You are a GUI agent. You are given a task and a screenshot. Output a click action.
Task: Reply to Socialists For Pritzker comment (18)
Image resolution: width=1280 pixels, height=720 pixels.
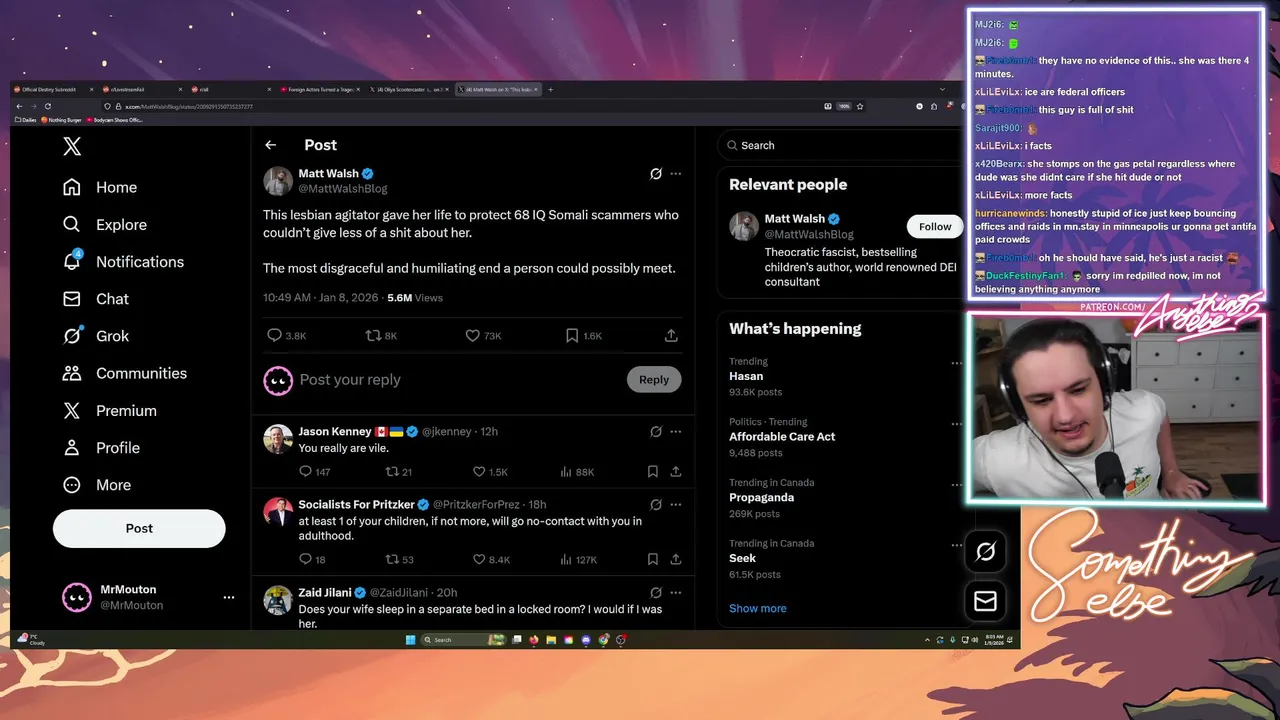(x=306, y=560)
